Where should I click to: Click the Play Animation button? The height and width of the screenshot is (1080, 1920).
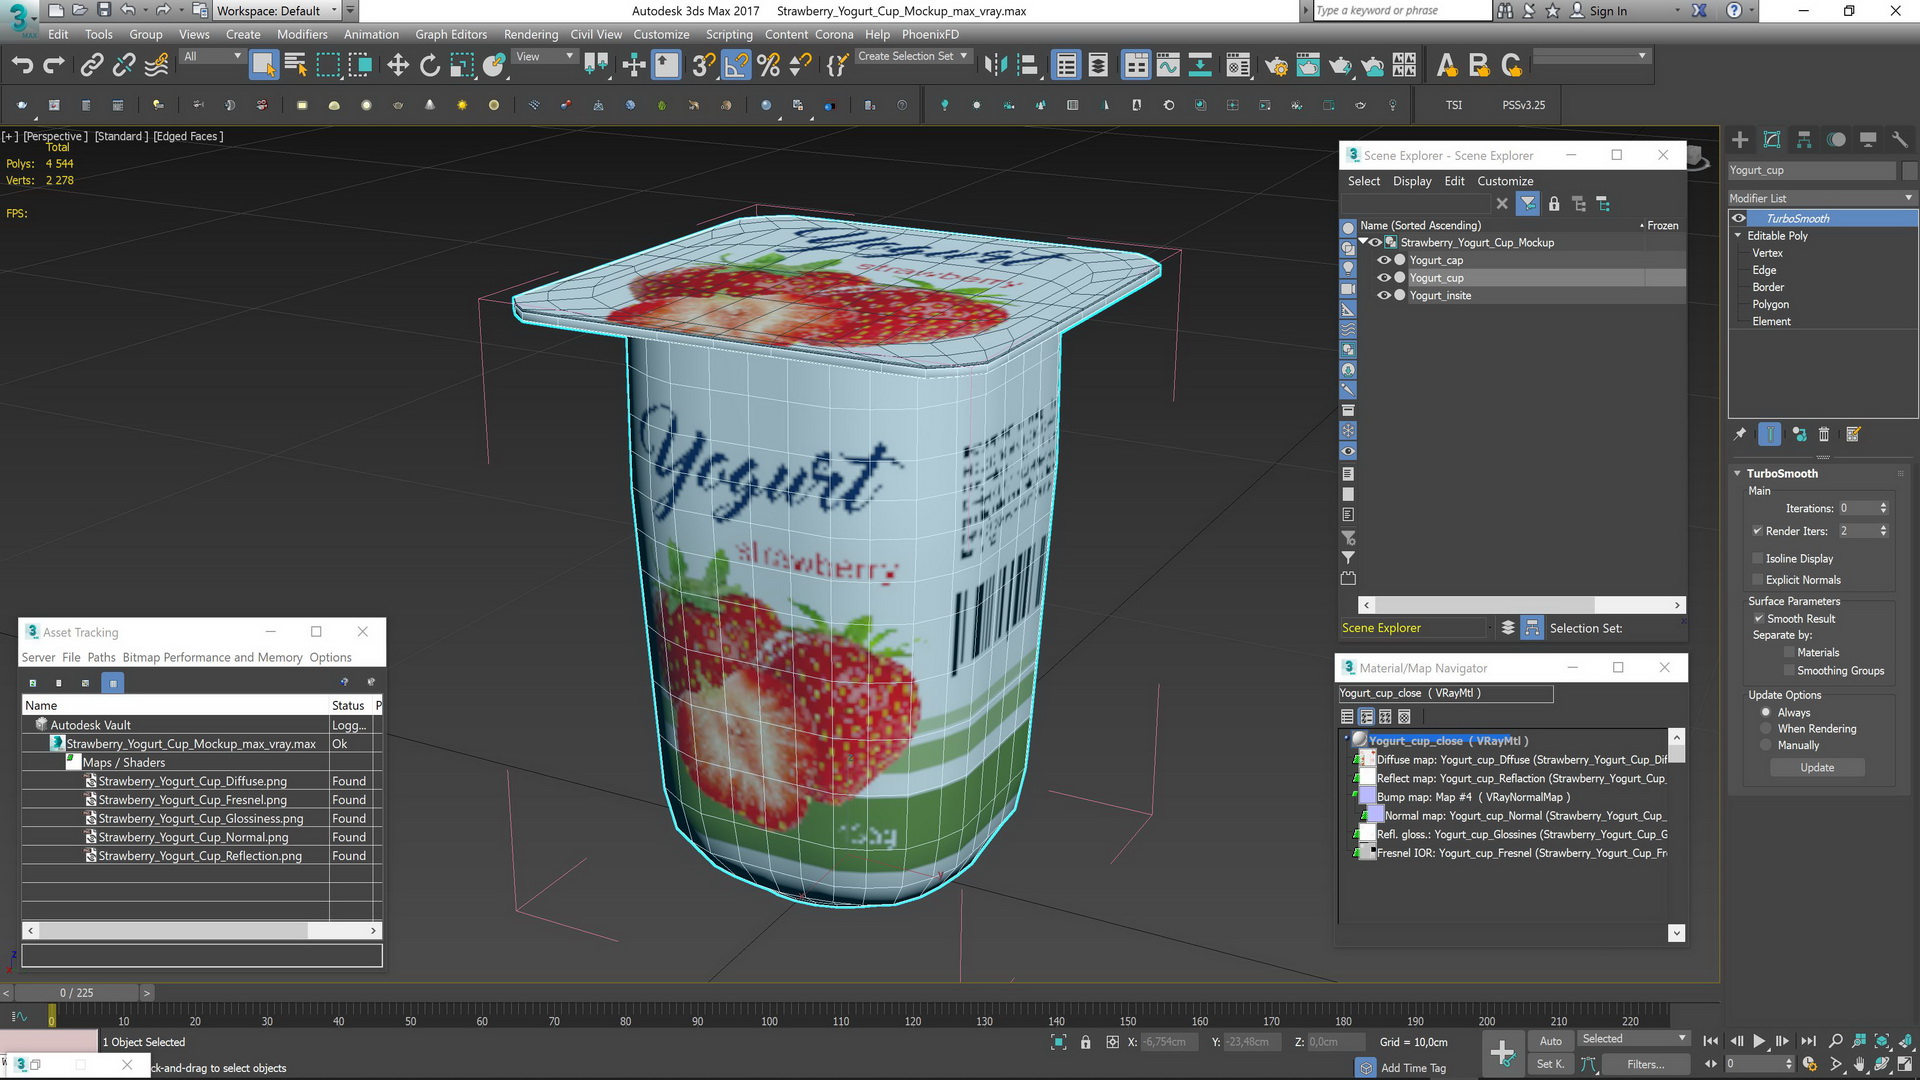(1759, 1041)
